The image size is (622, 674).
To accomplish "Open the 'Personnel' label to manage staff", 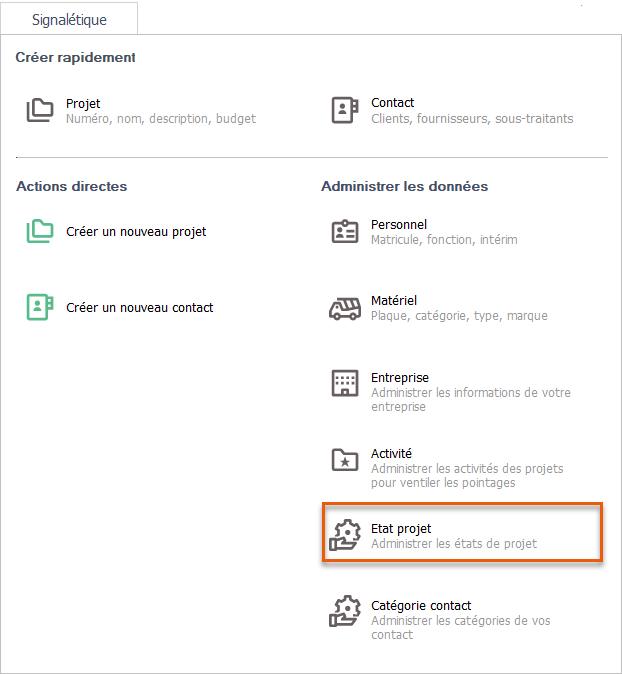I will pyautogui.click(x=399, y=225).
